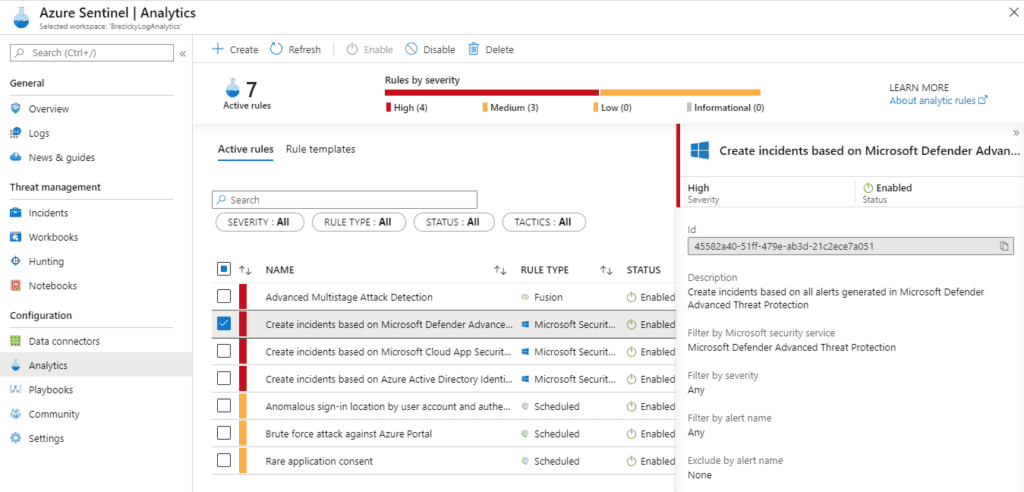Click the Low (0) severity legend
The width and height of the screenshot is (1024, 492).
coord(612,108)
